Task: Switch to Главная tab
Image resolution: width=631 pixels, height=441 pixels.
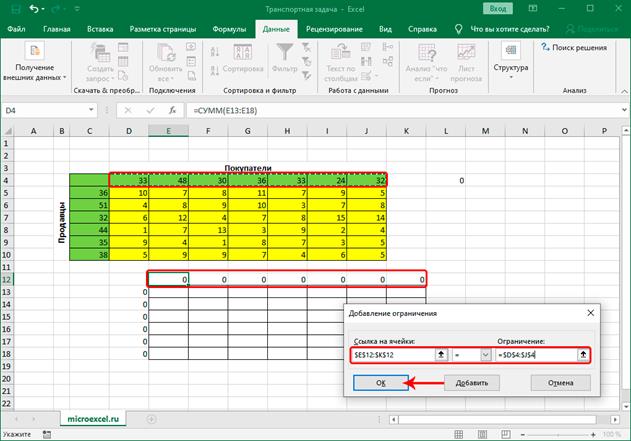Action: click(x=57, y=29)
